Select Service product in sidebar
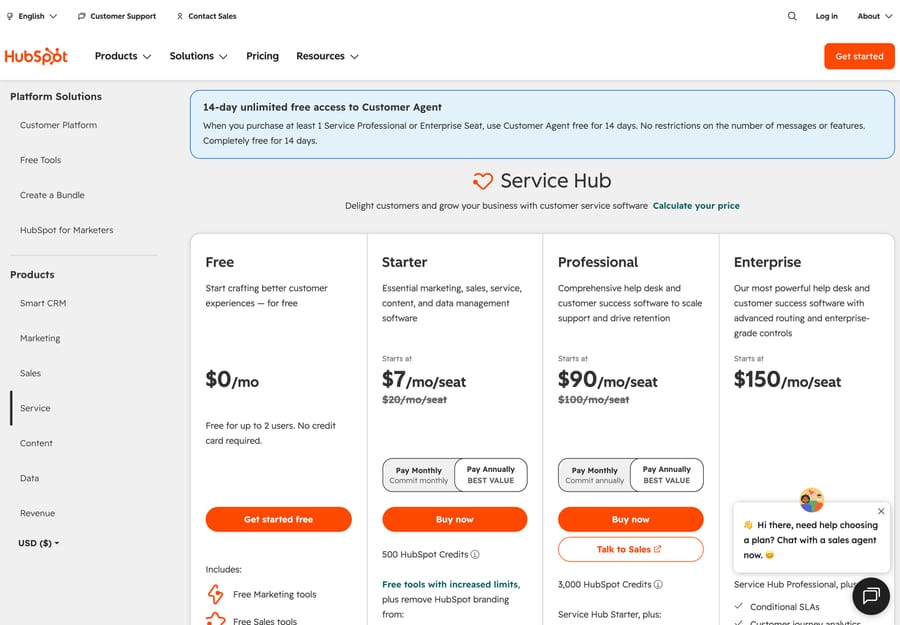 pos(35,408)
